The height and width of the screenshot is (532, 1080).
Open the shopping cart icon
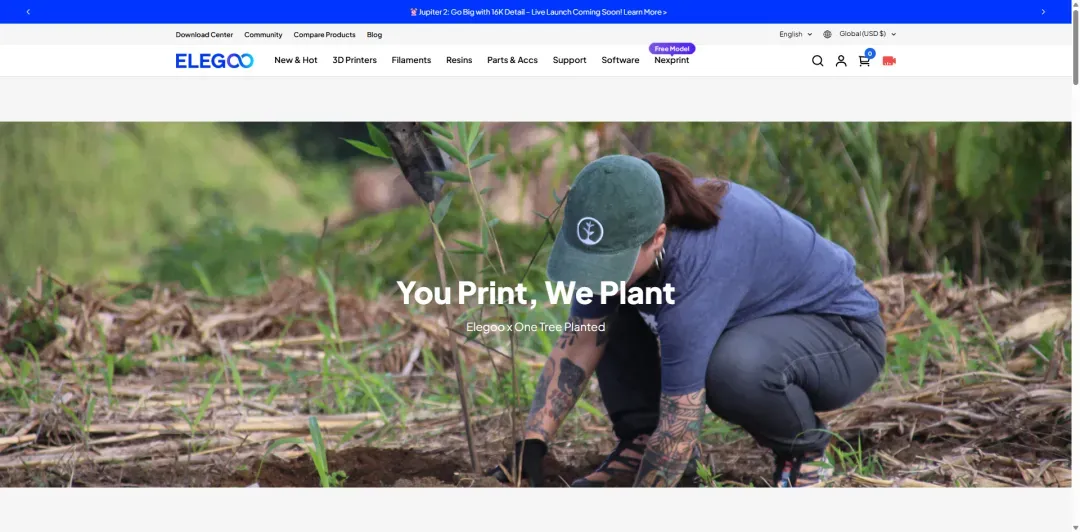point(864,61)
